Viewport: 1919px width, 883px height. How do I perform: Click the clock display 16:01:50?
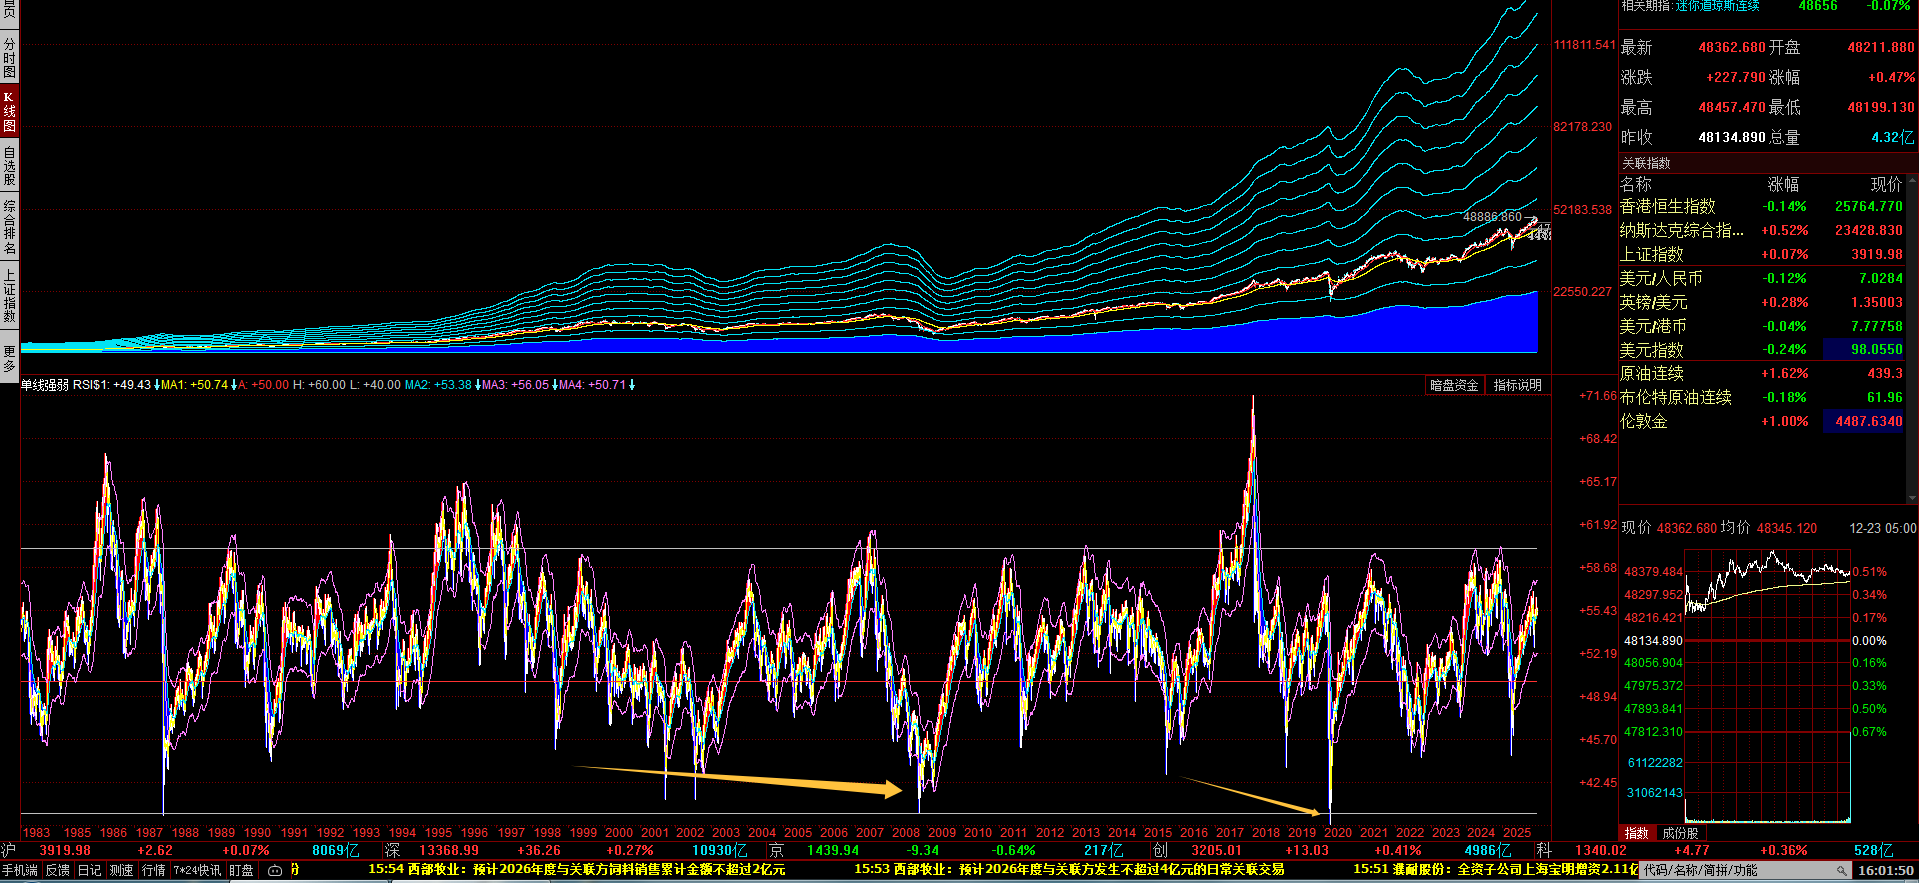click(x=1885, y=871)
